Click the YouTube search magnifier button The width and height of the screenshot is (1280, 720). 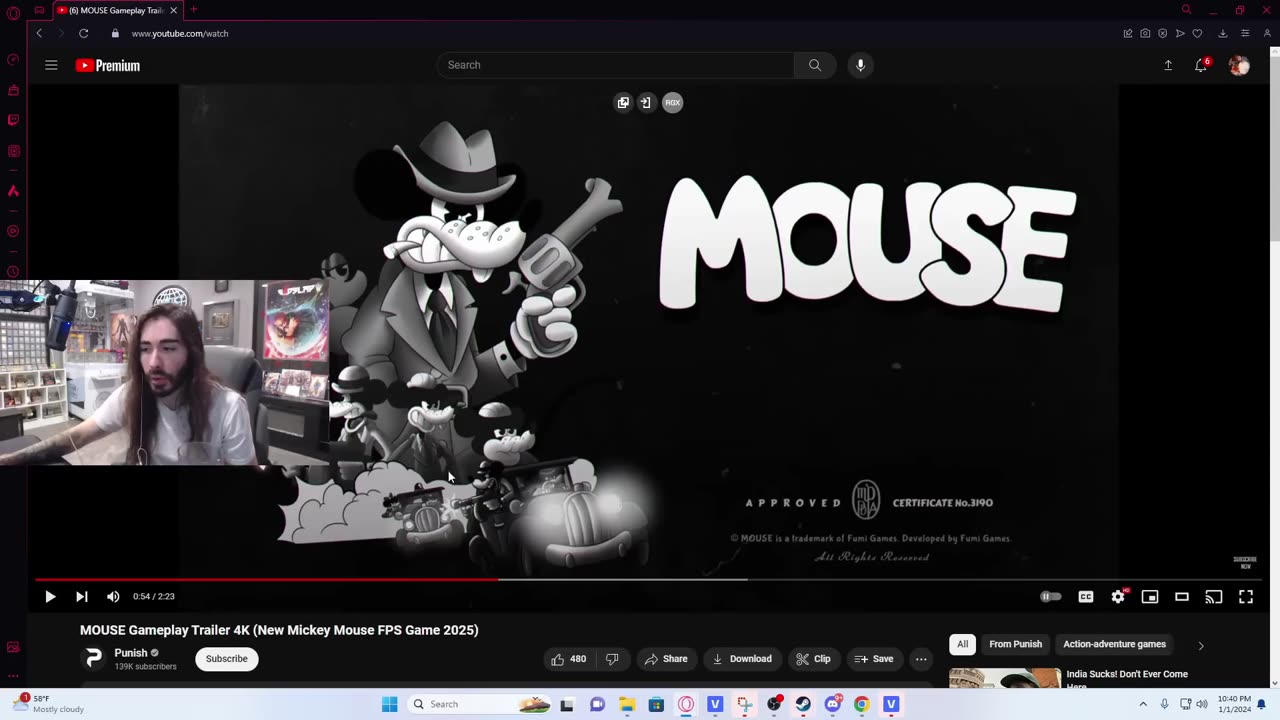point(815,65)
